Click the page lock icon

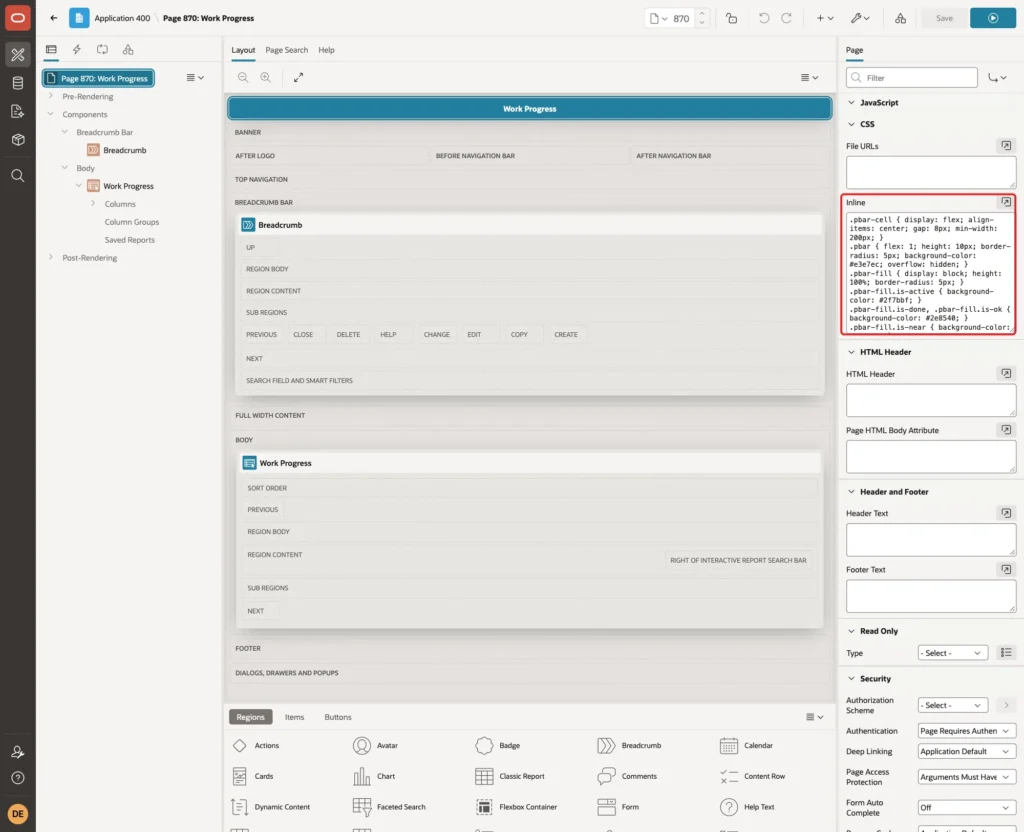(731, 18)
